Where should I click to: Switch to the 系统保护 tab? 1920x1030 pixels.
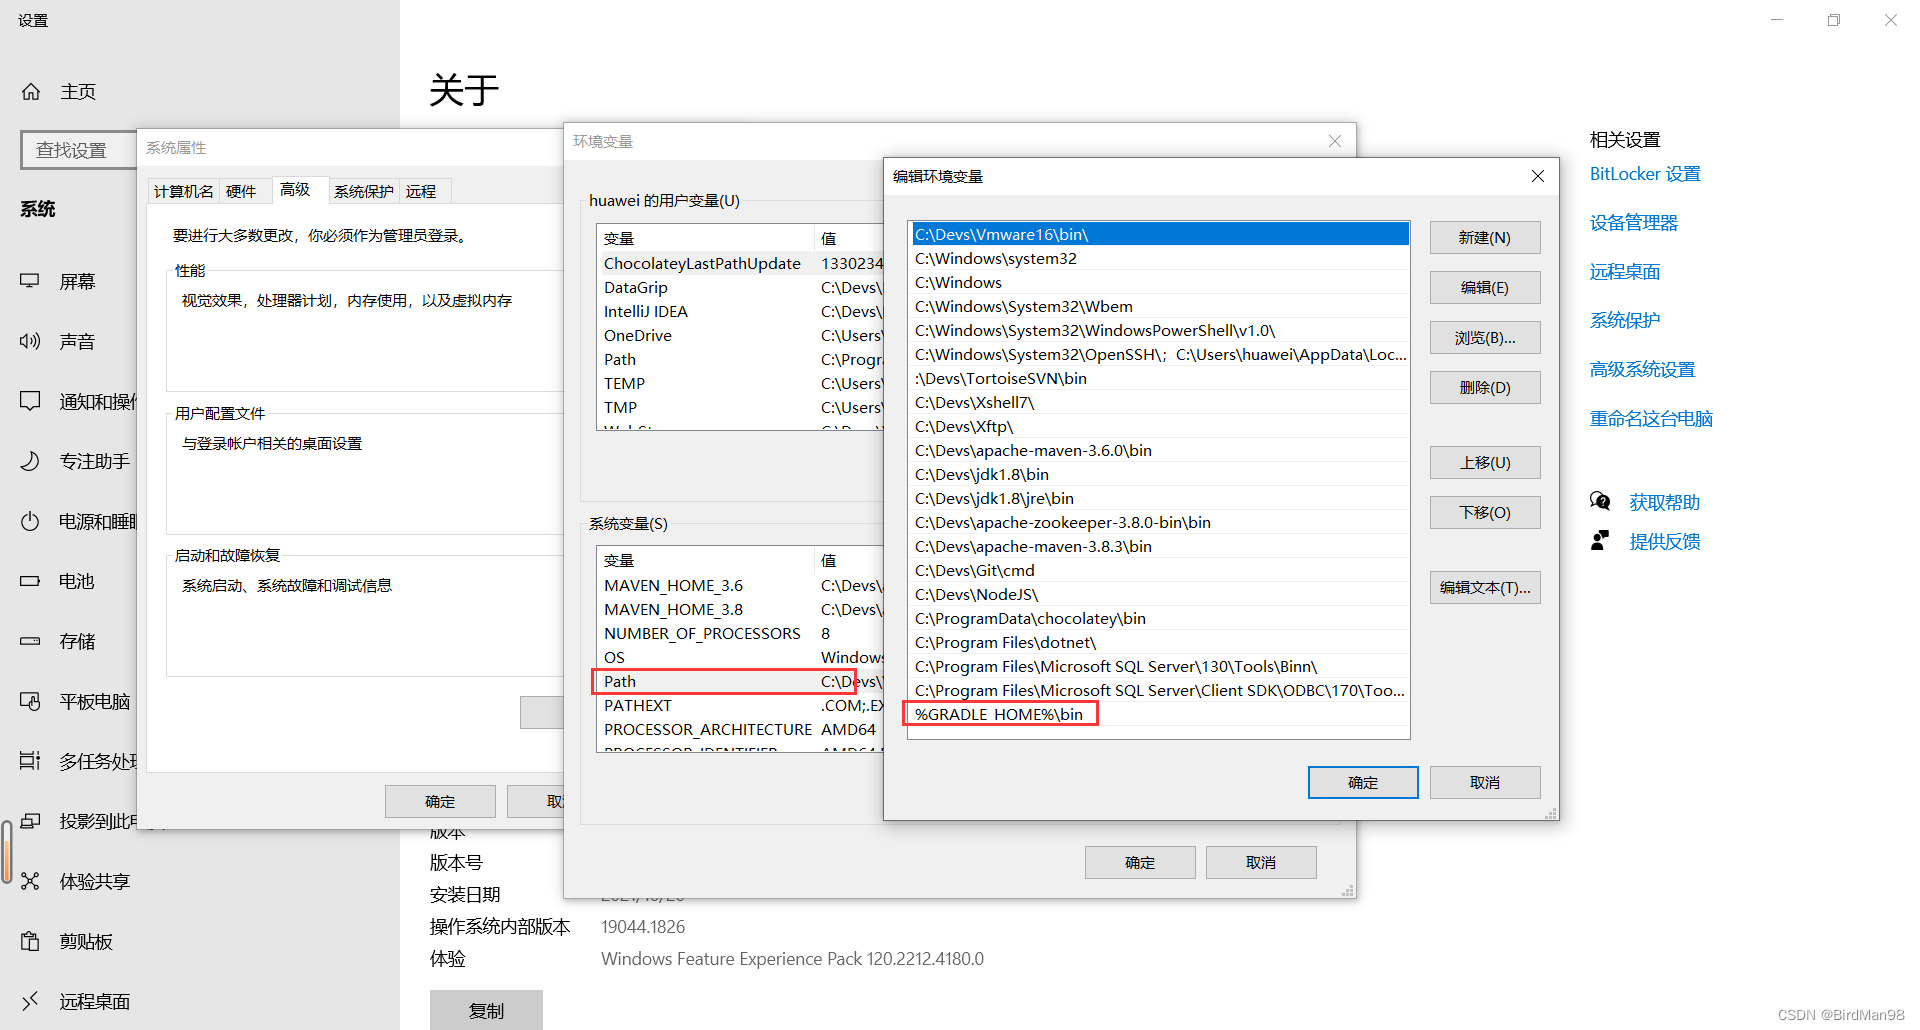click(364, 191)
